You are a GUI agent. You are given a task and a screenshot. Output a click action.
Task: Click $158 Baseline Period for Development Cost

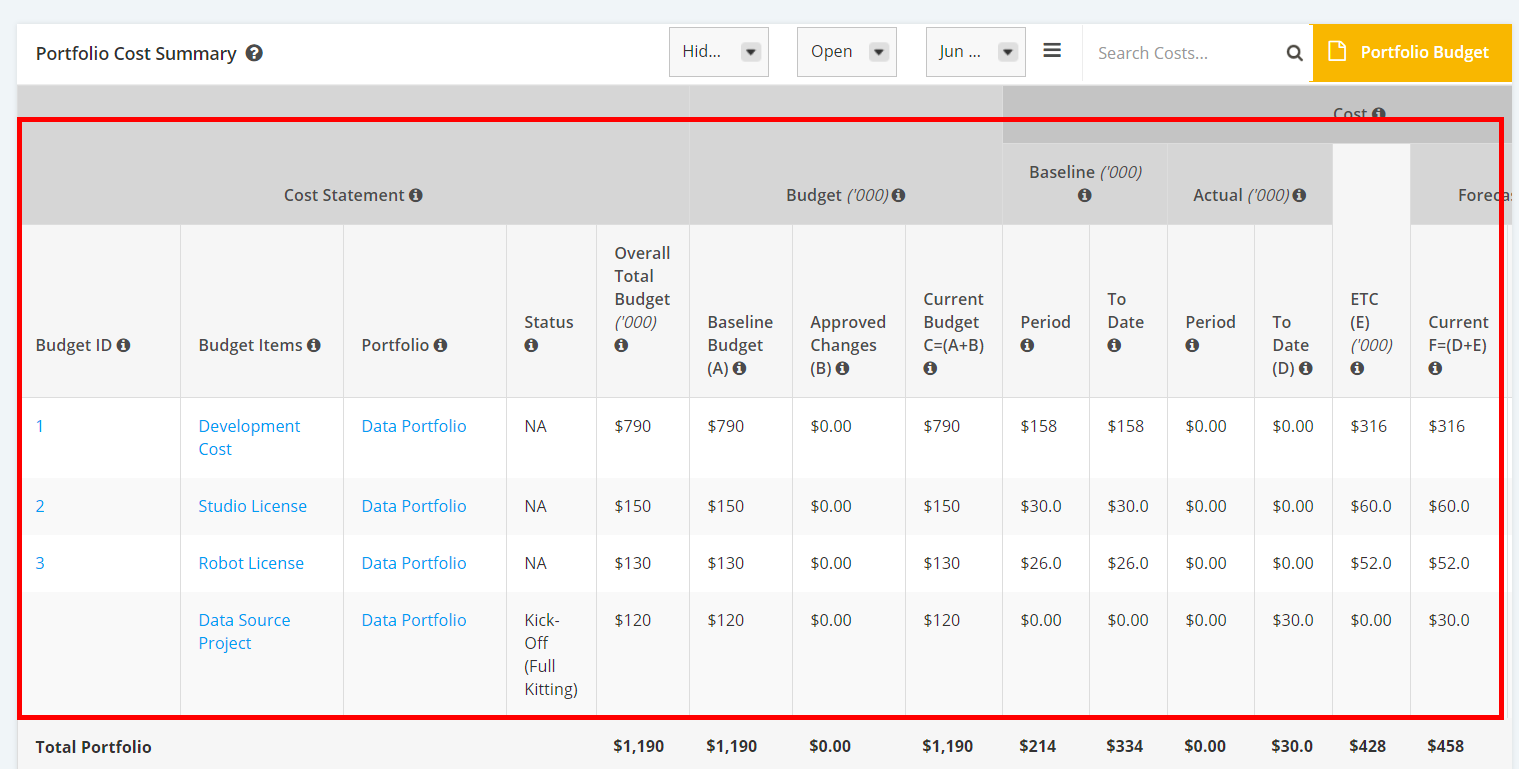point(1039,426)
